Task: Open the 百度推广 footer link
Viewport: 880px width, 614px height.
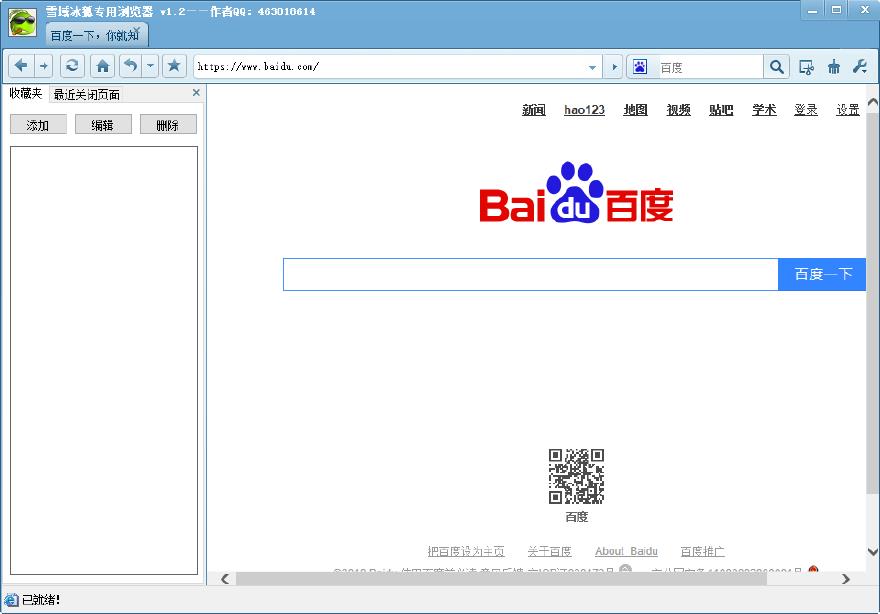Action: coord(702,551)
